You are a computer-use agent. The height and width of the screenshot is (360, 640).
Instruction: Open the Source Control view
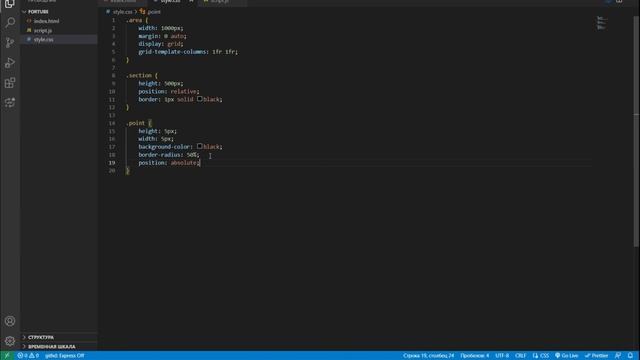coord(10,42)
